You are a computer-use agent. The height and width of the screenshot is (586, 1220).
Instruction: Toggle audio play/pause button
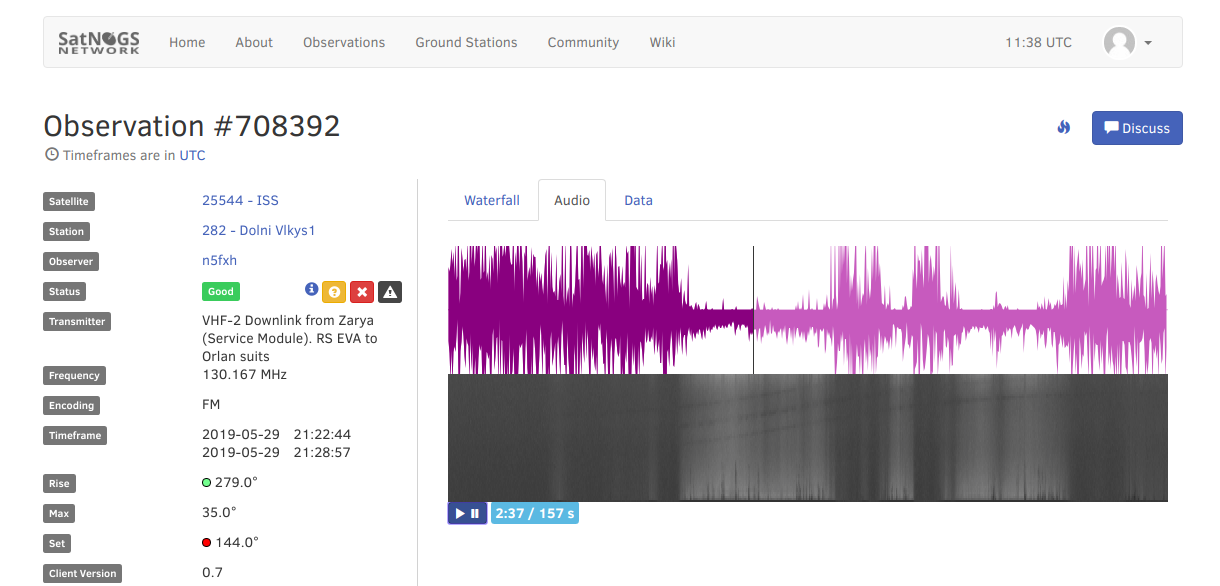coord(467,513)
